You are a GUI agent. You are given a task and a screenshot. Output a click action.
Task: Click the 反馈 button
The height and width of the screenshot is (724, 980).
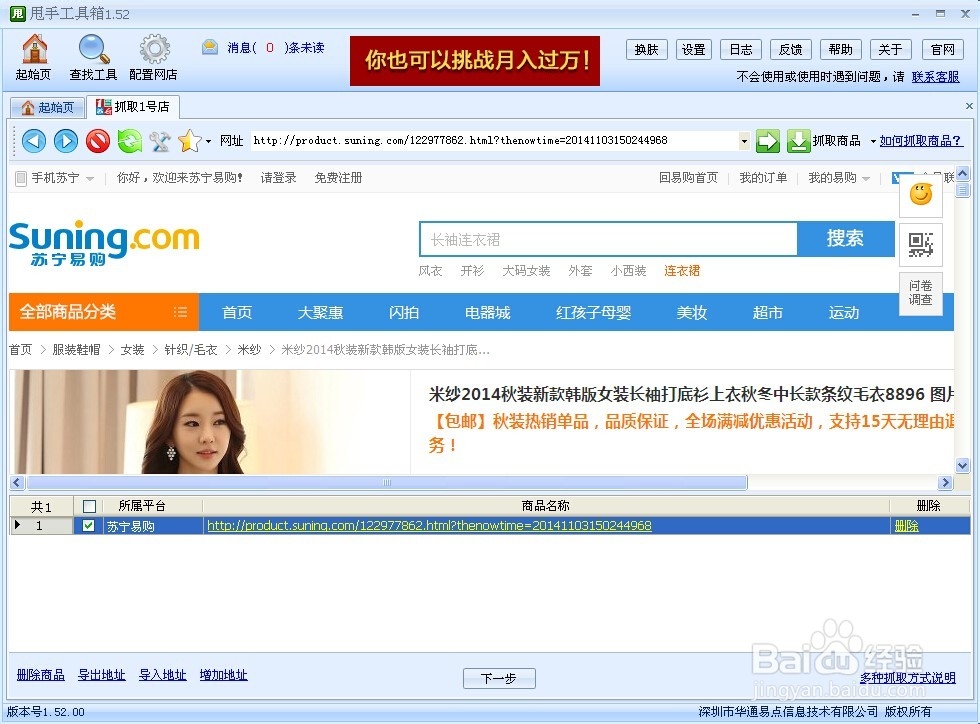coord(791,49)
